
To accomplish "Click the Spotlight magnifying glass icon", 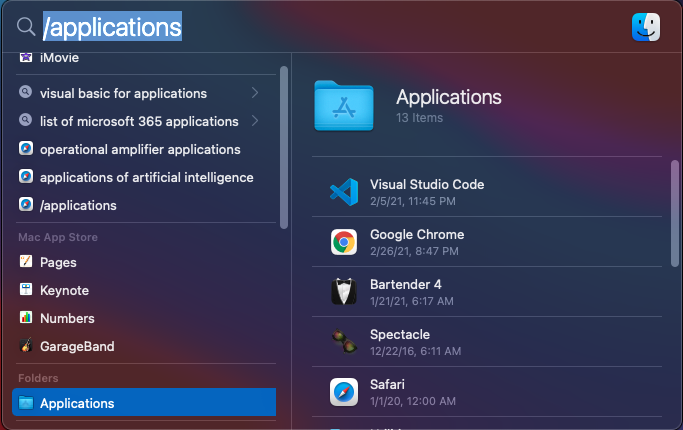I will point(26,27).
